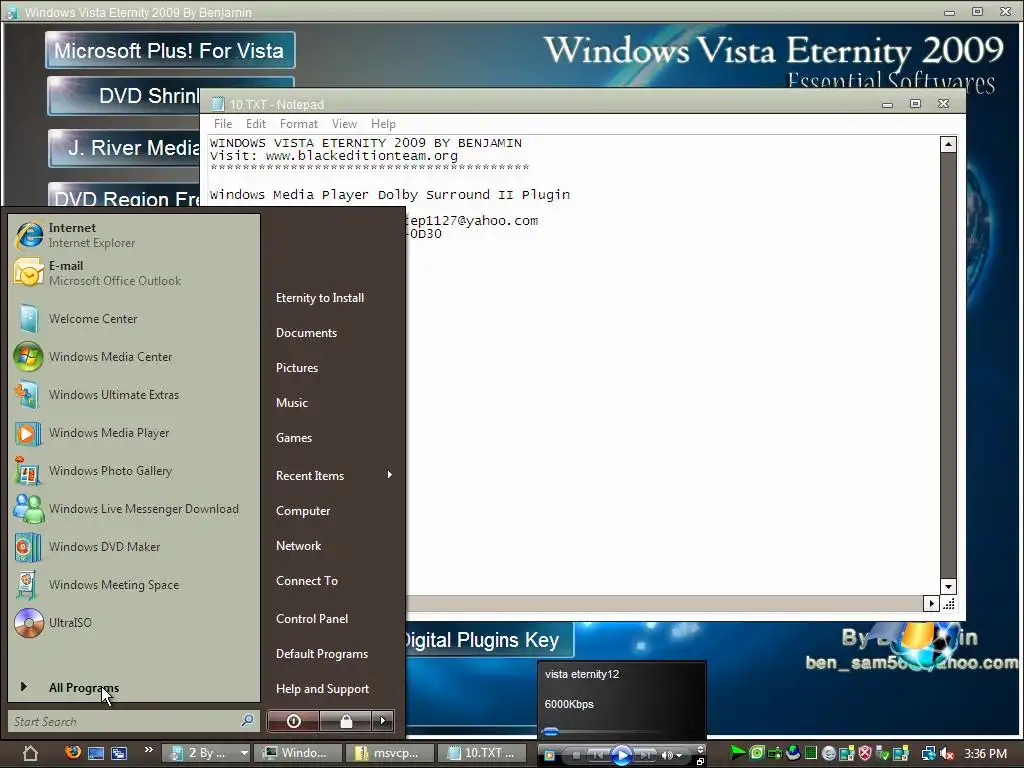Open Network from Start menu
1024x768 pixels.
point(298,546)
